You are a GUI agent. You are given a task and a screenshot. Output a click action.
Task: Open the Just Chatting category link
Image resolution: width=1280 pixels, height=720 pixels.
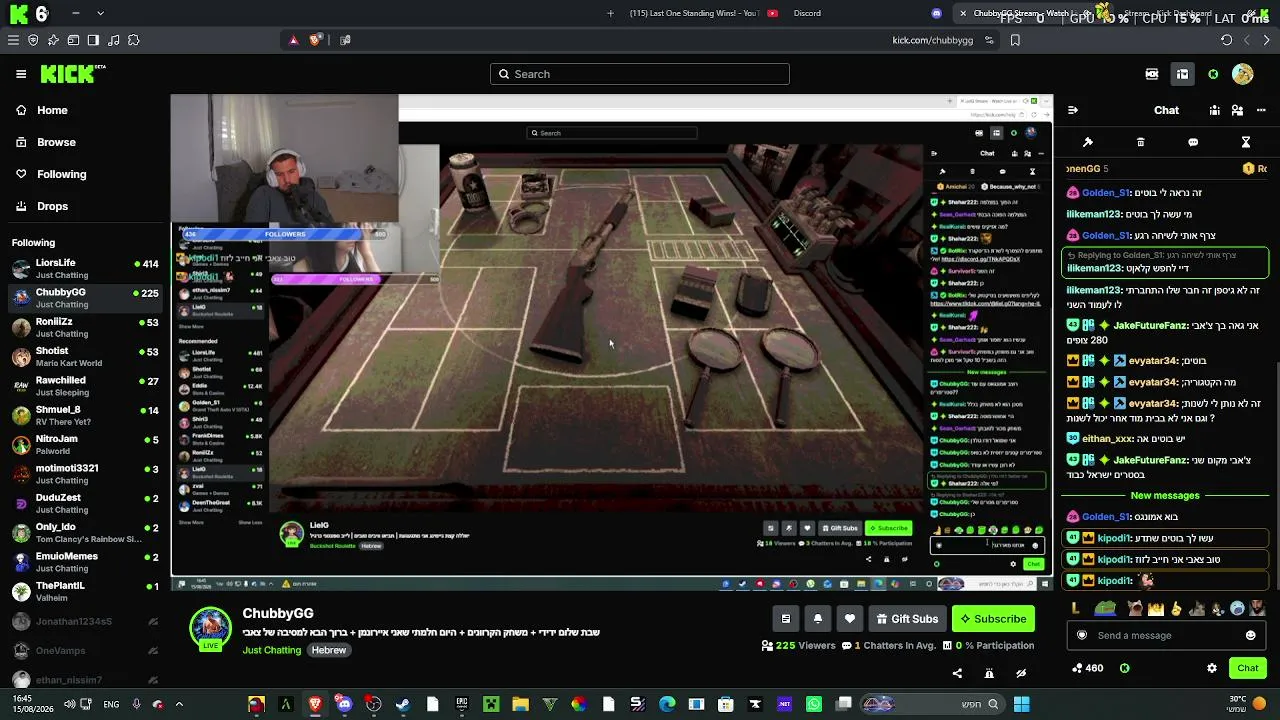pyautogui.click(x=271, y=650)
